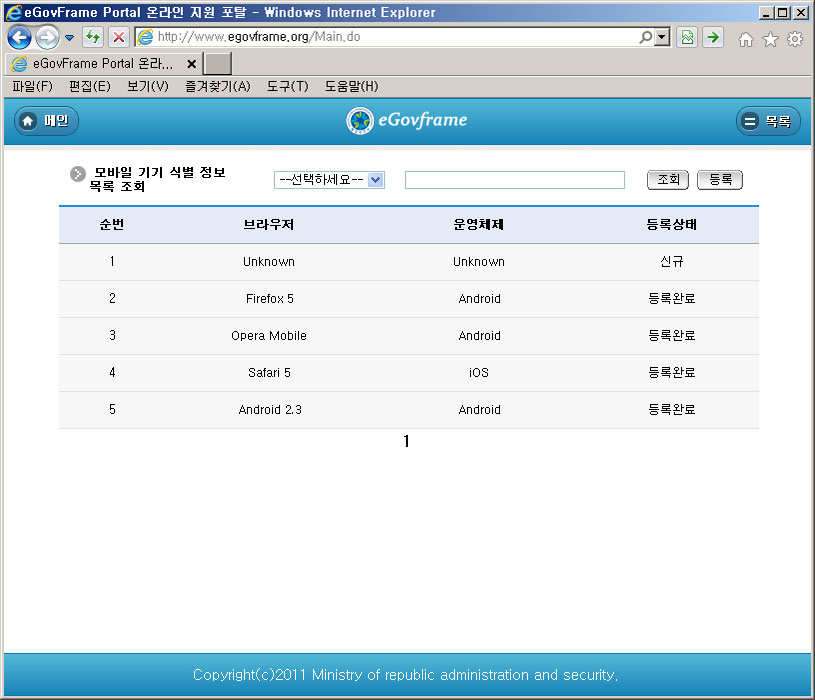Open the 즐겨찾기(A) menu

click(x=217, y=87)
